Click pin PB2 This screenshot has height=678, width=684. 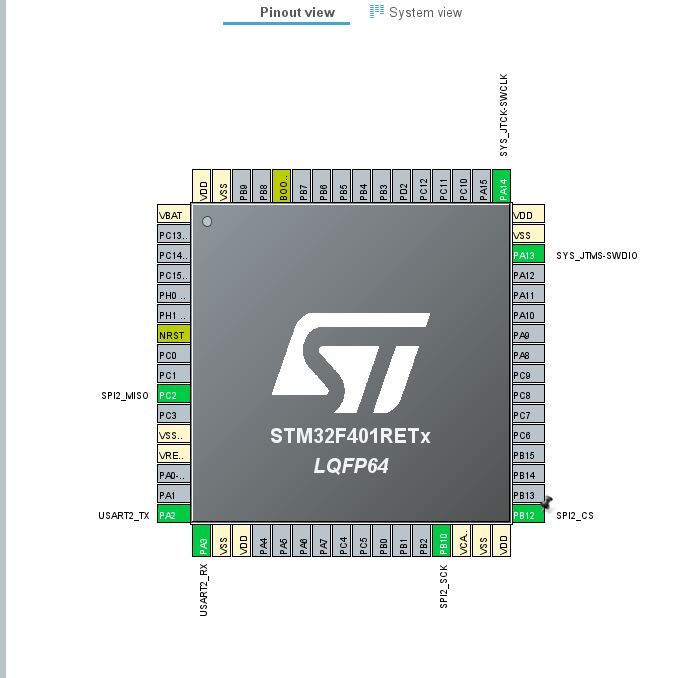(x=421, y=541)
